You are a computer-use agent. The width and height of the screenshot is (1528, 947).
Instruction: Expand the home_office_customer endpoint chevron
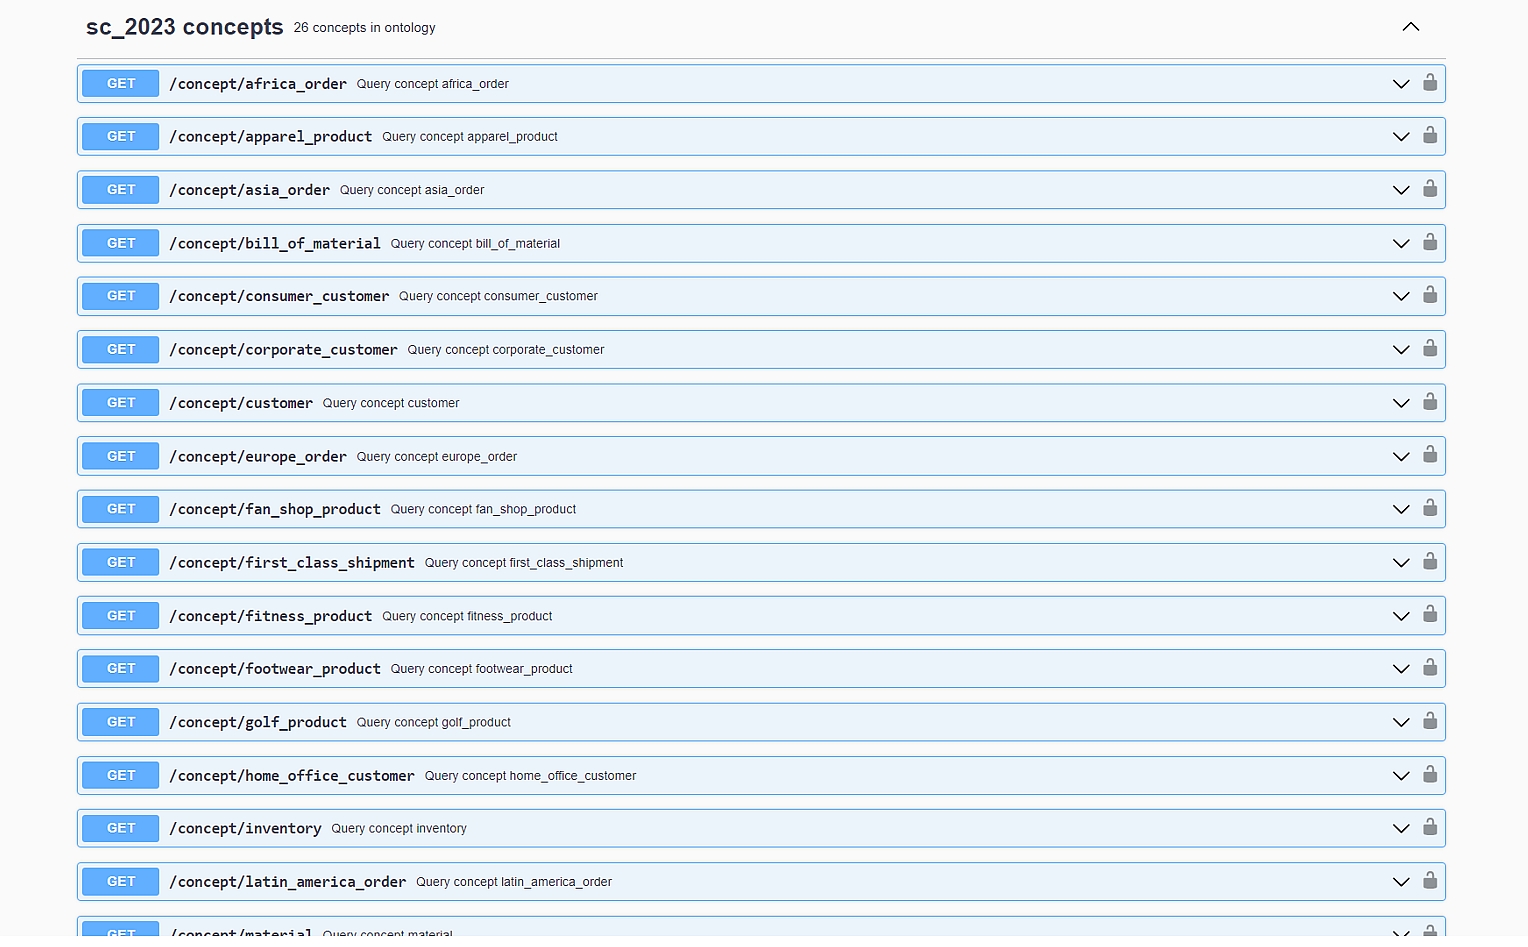coord(1401,776)
